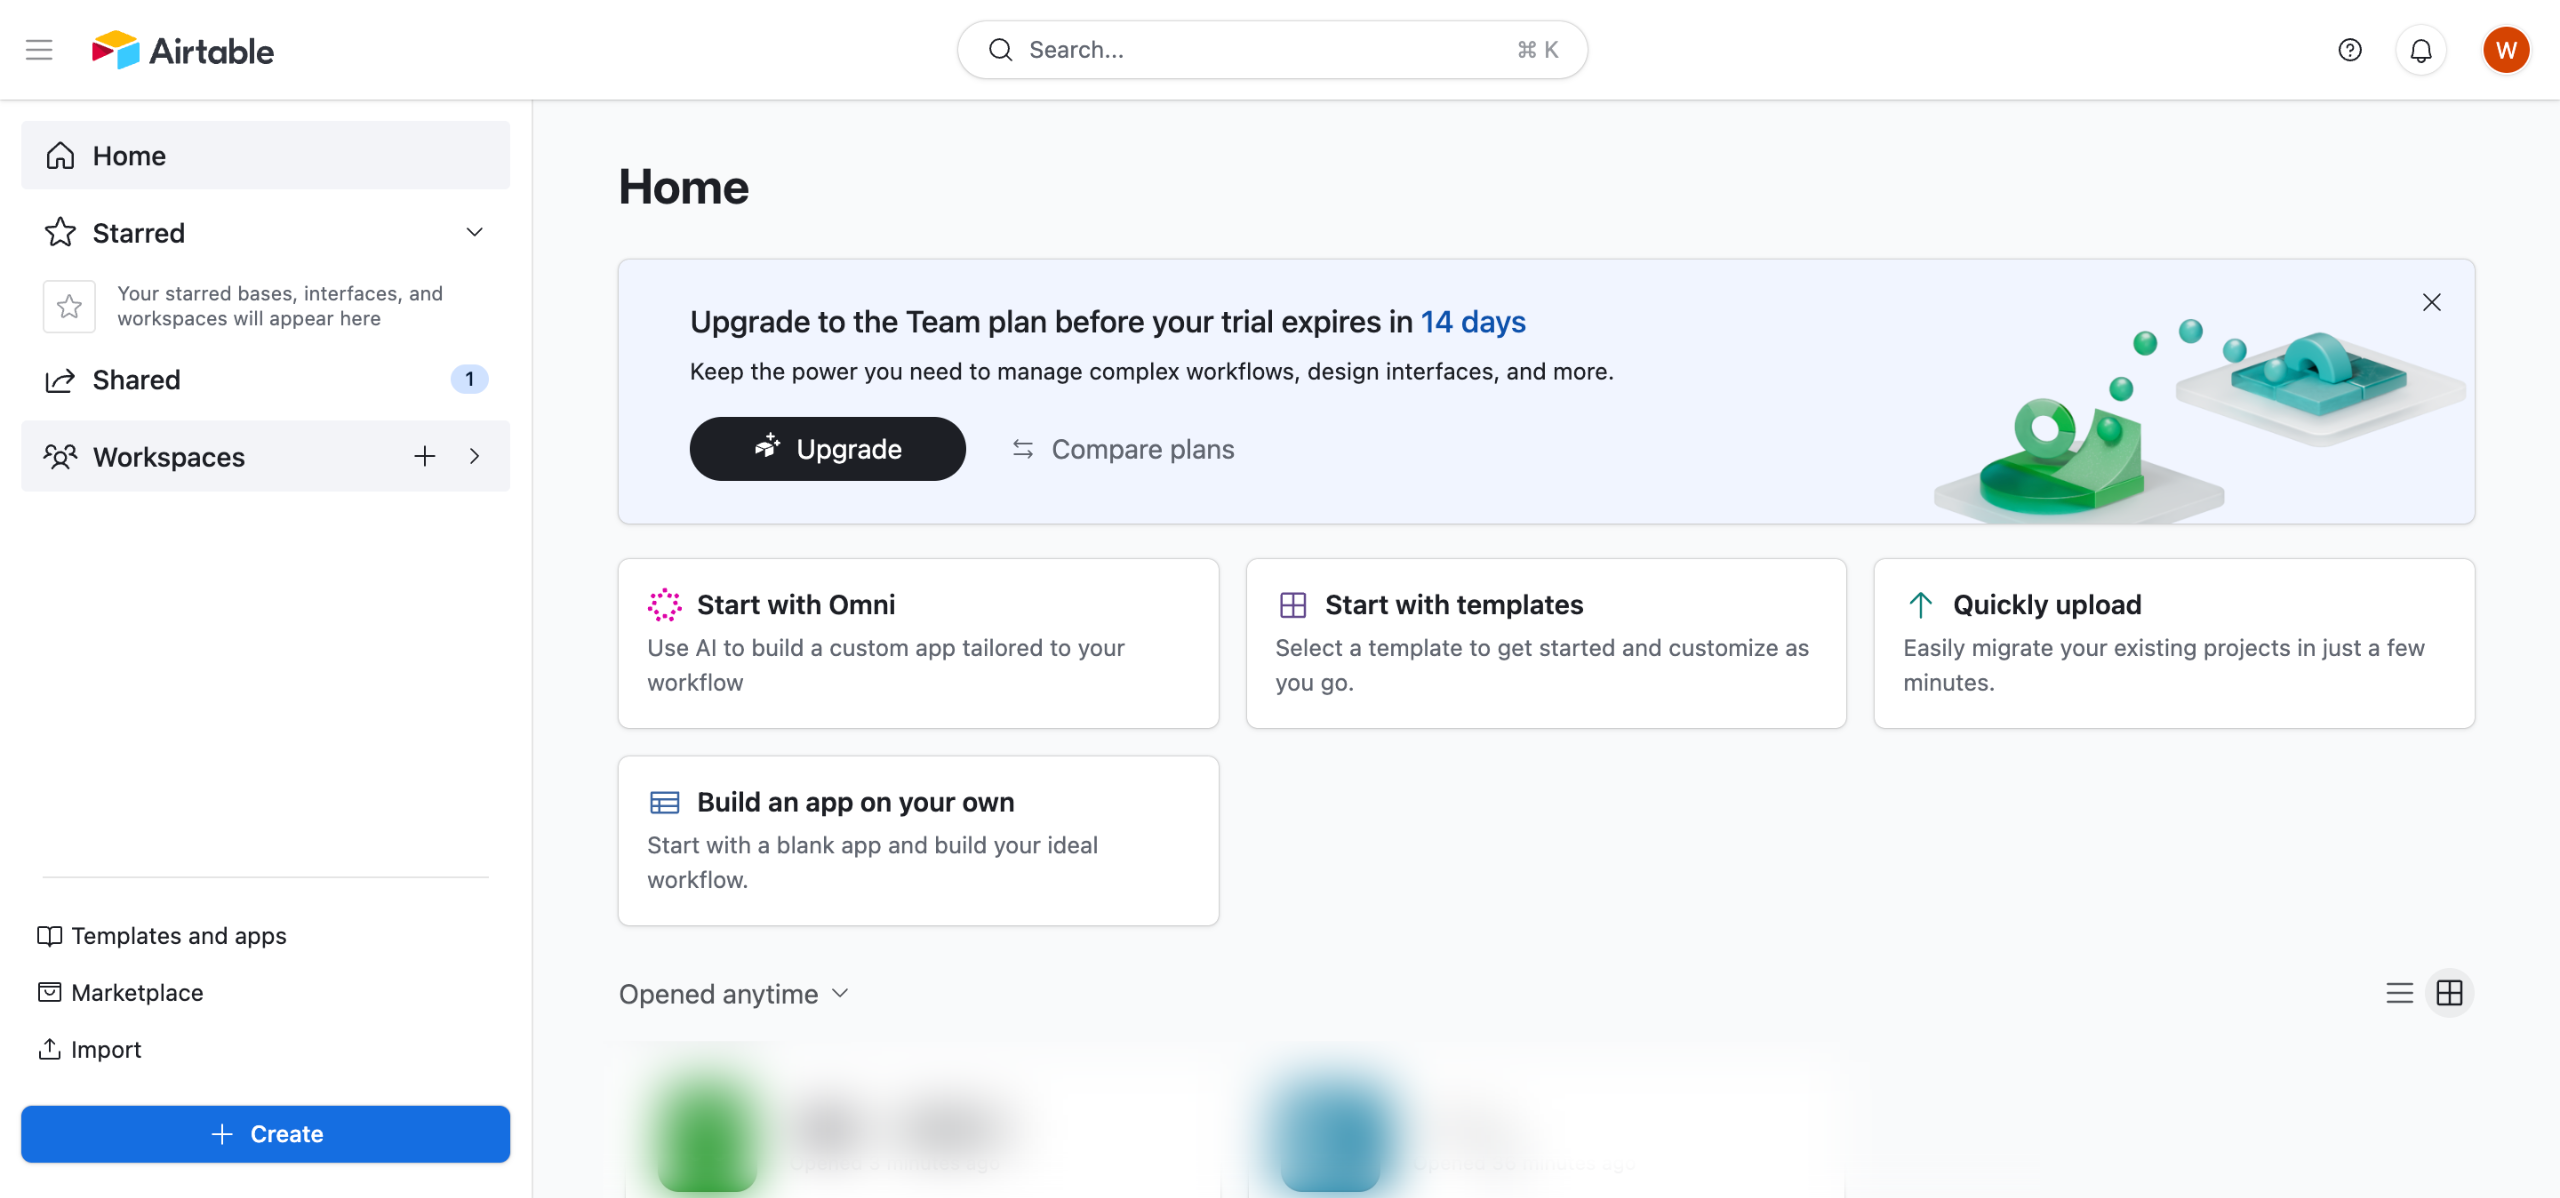Screen dimensions: 2560x1198
Task: Open the Start with Omni card
Action: click(917, 643)
